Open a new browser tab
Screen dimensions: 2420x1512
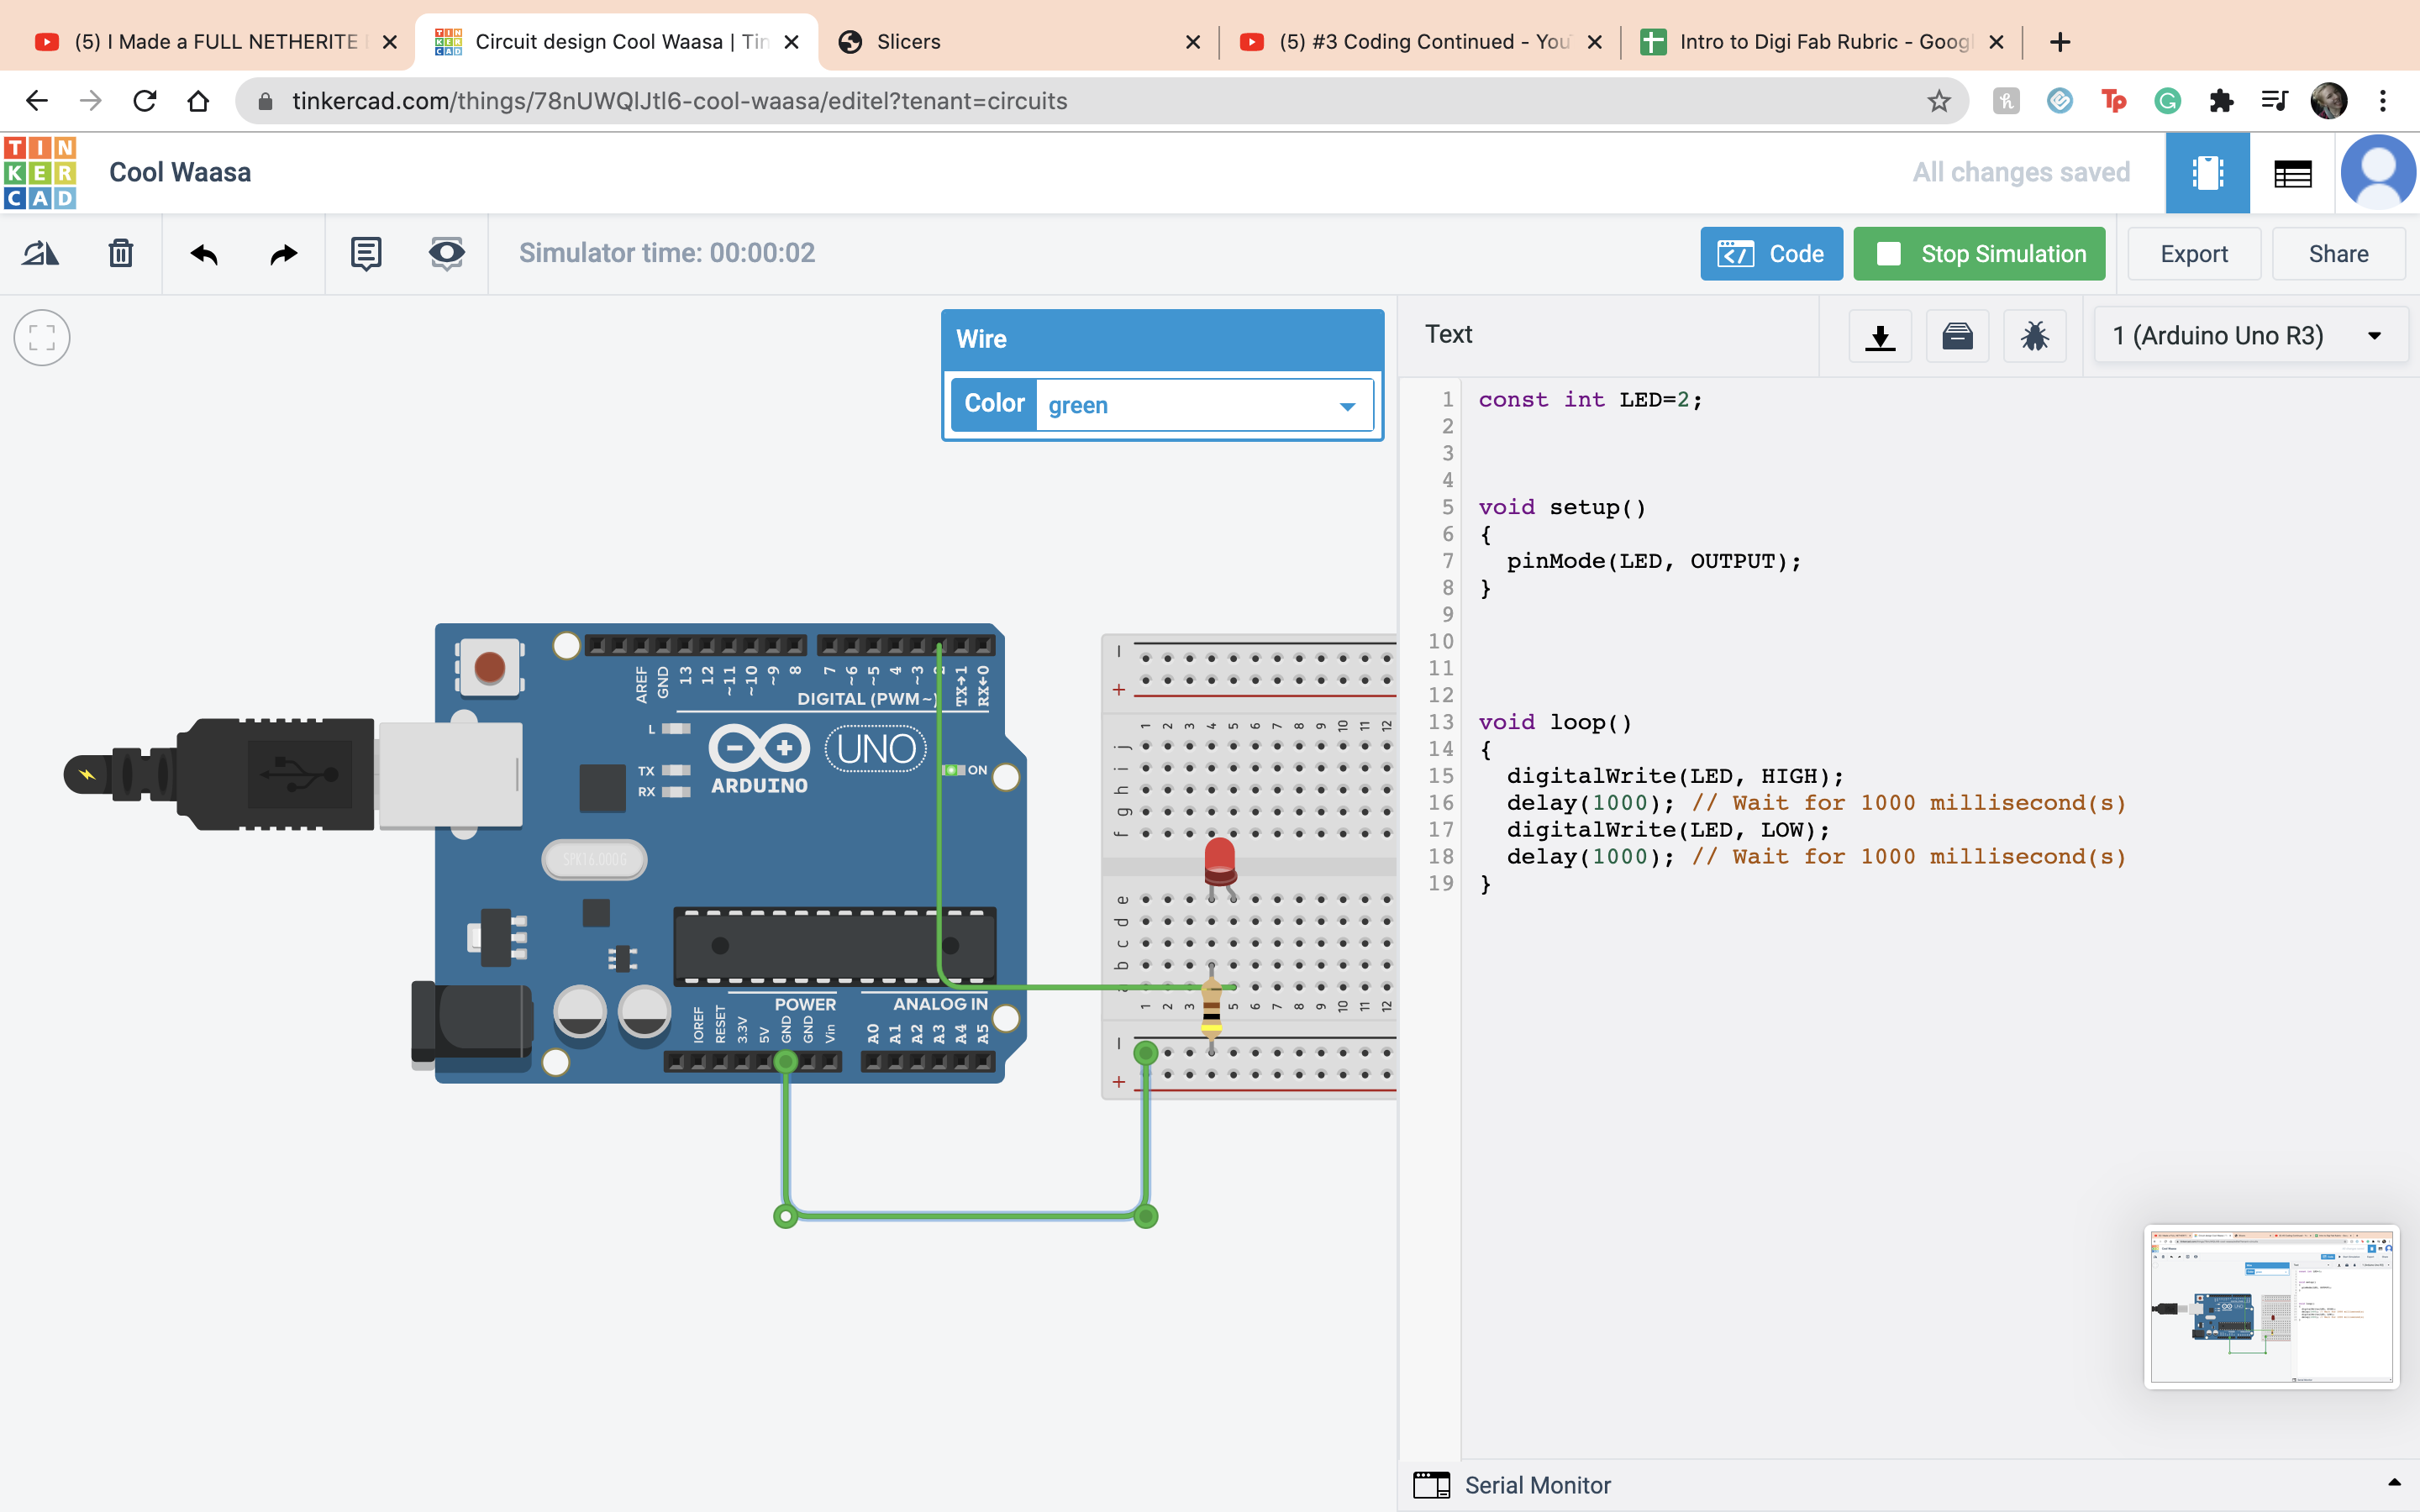tap(2059, 42)
